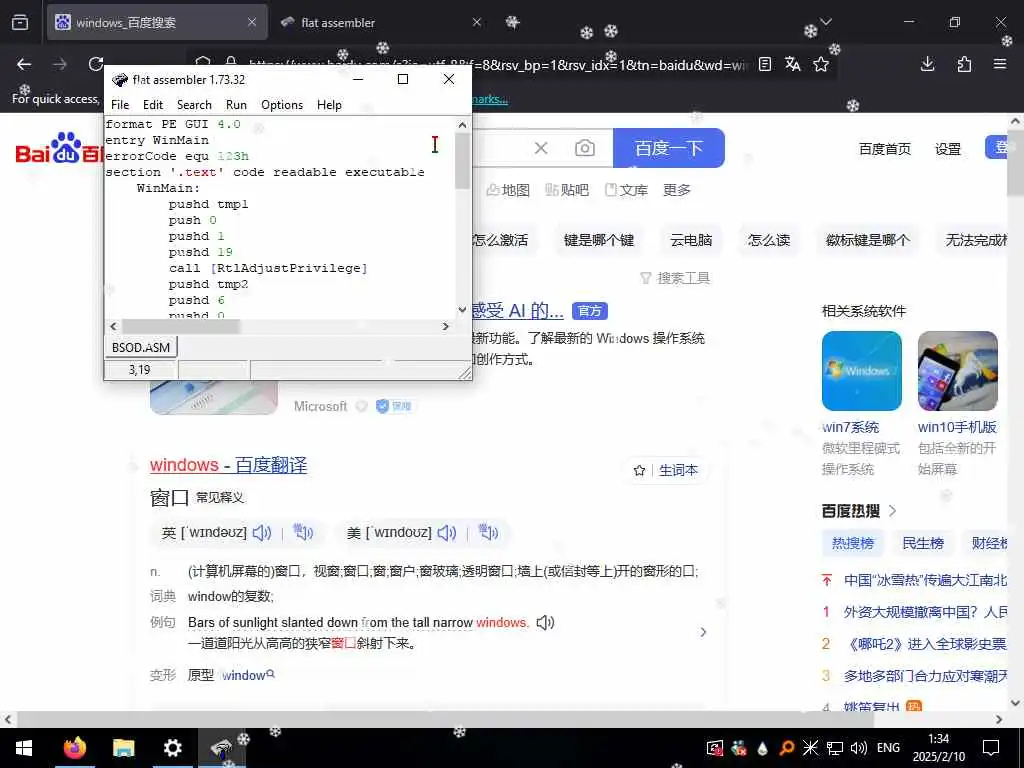
Task: Select 民生榜 tab
Action: point(923,543)
